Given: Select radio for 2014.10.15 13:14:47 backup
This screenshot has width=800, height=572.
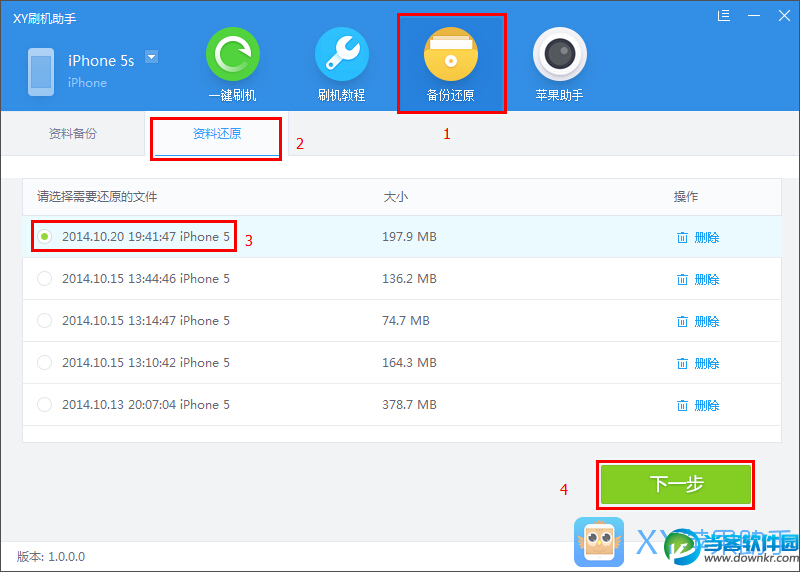Looking at the screenshot, I should click(44, 320).
